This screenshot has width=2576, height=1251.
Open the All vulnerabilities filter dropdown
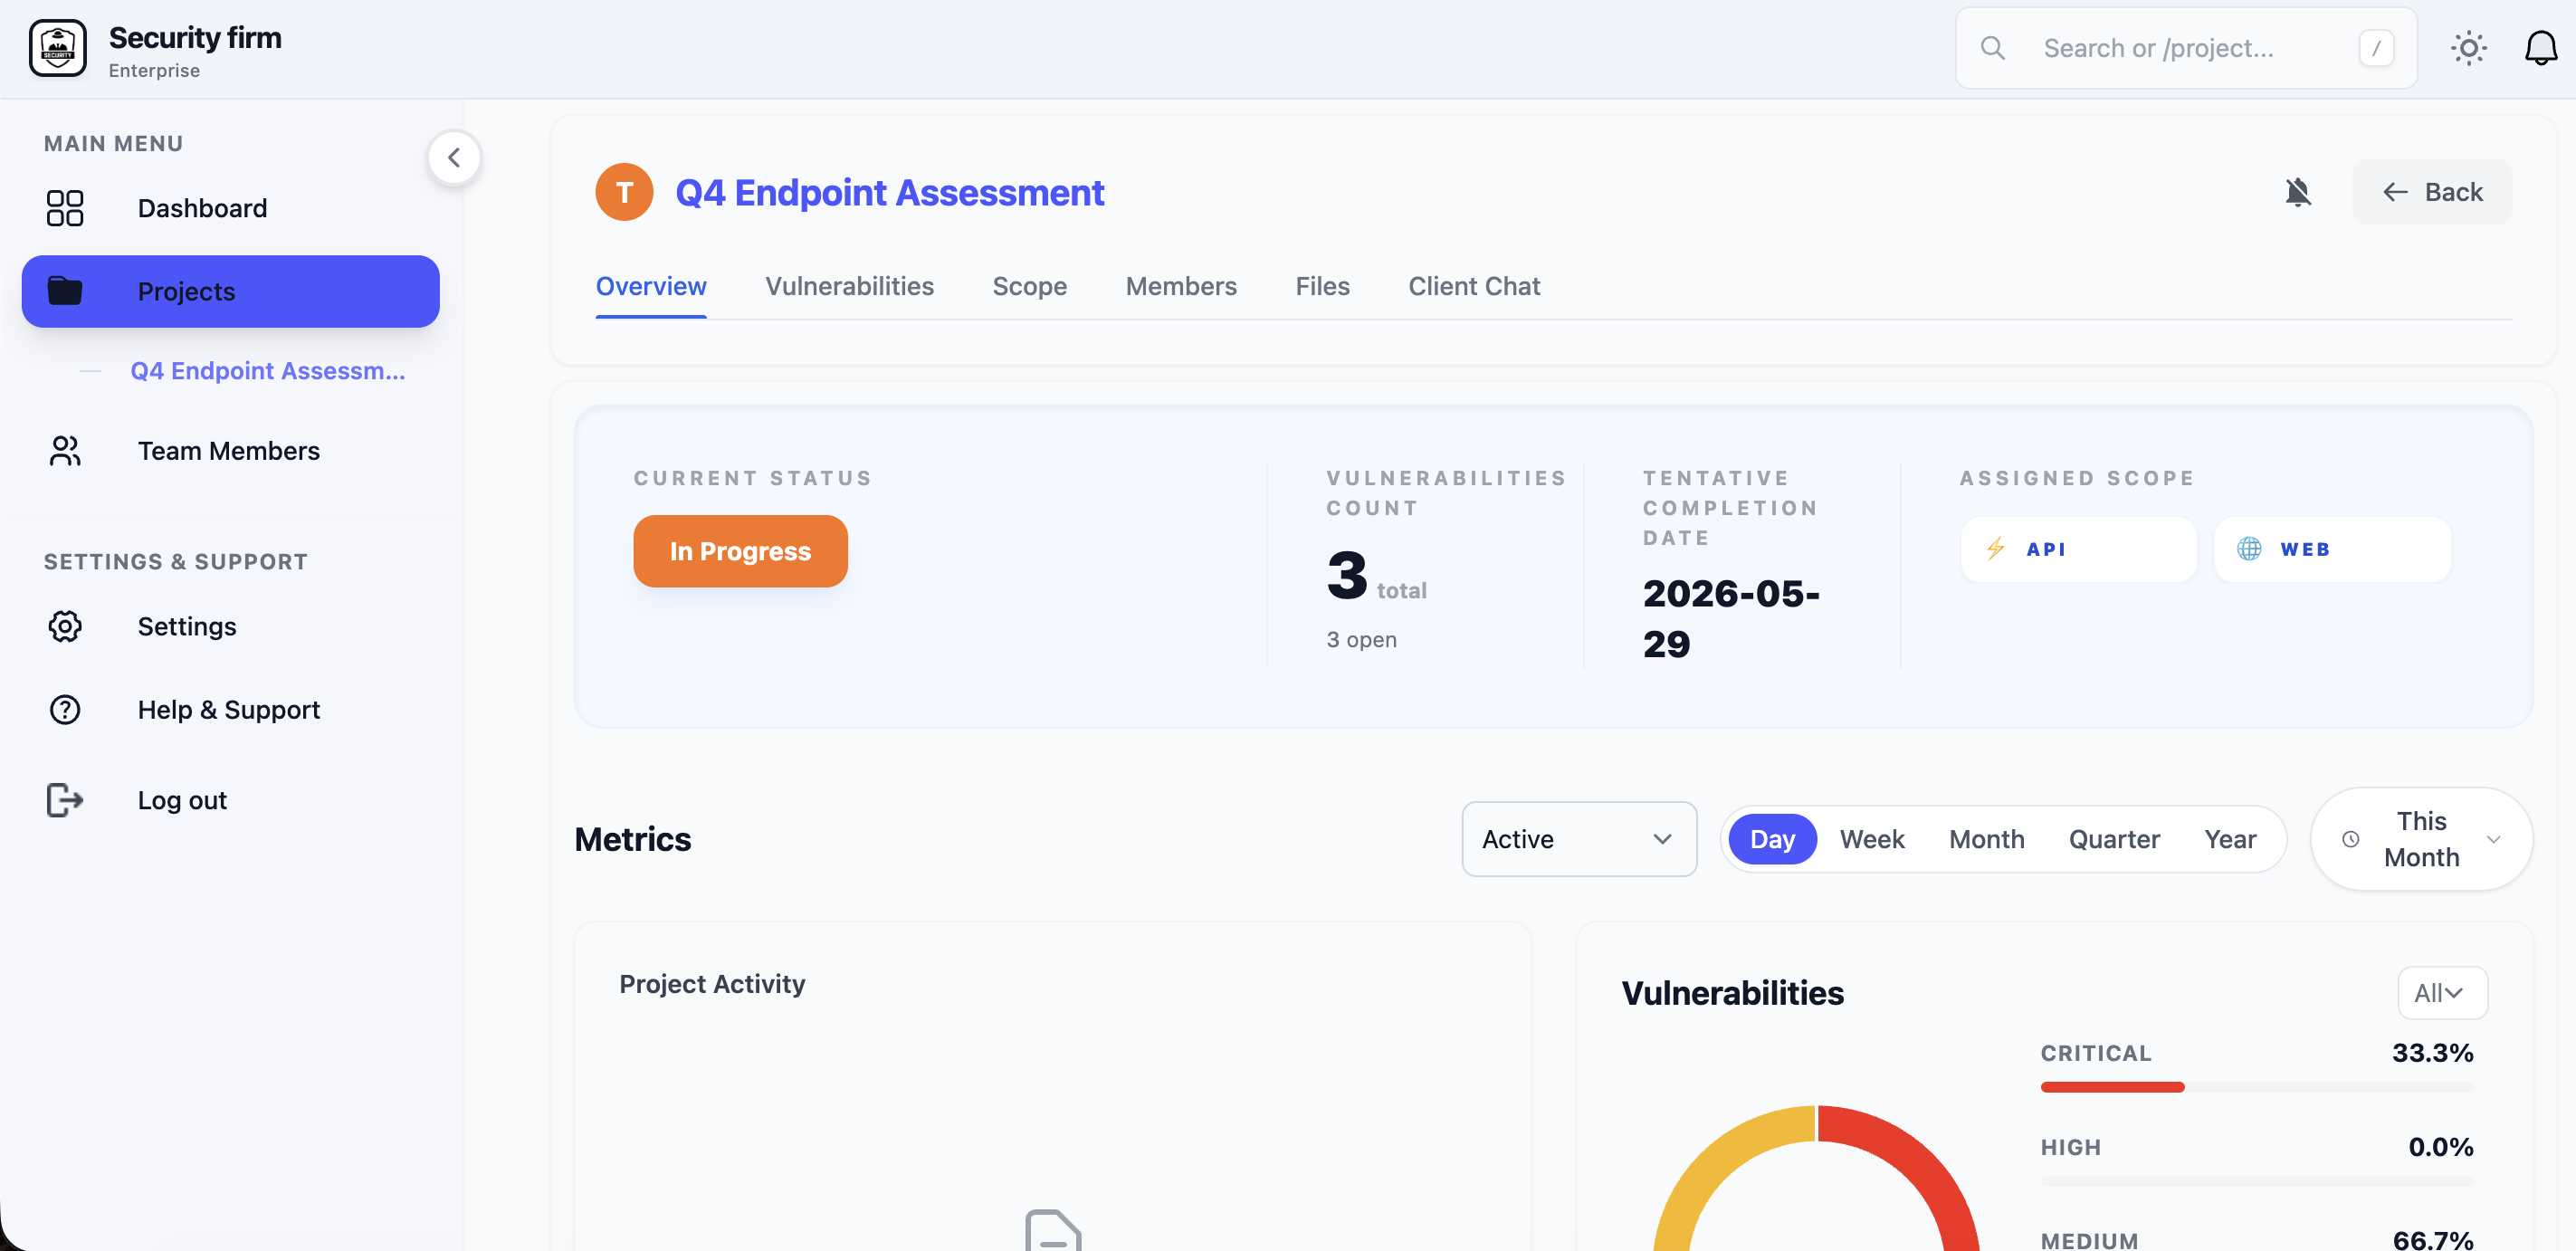(x=2442, y=993)
